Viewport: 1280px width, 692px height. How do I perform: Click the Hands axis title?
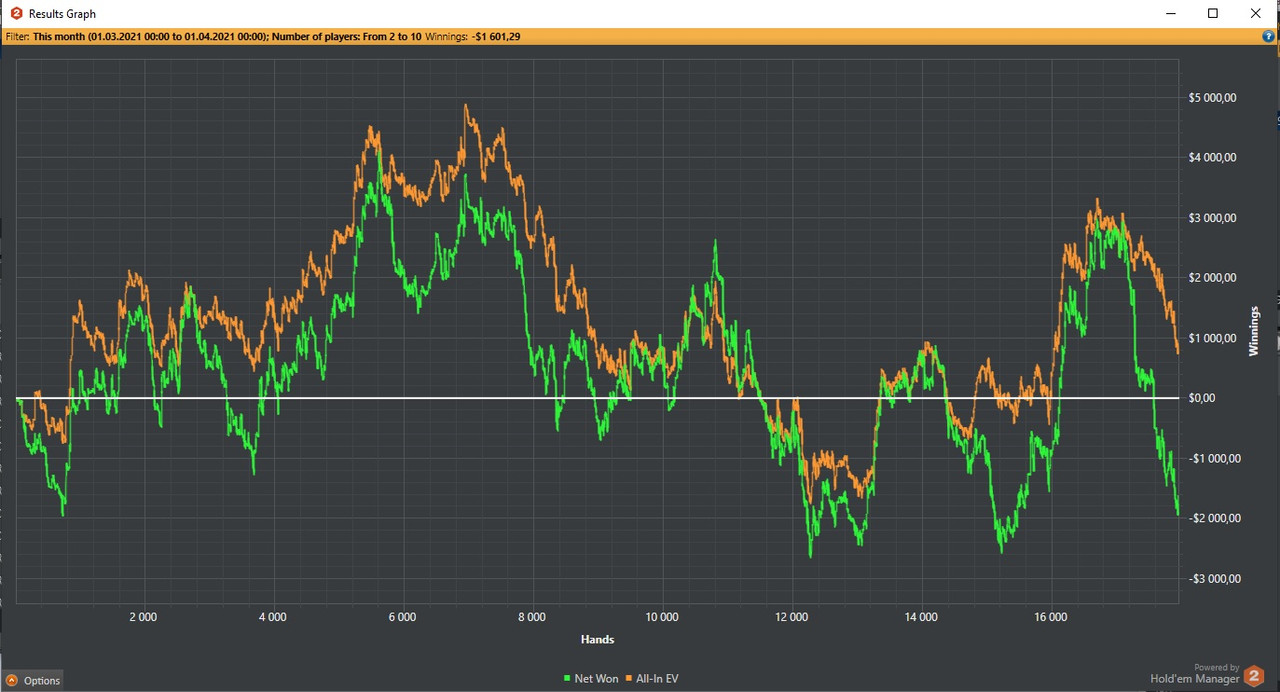(597, 639)
